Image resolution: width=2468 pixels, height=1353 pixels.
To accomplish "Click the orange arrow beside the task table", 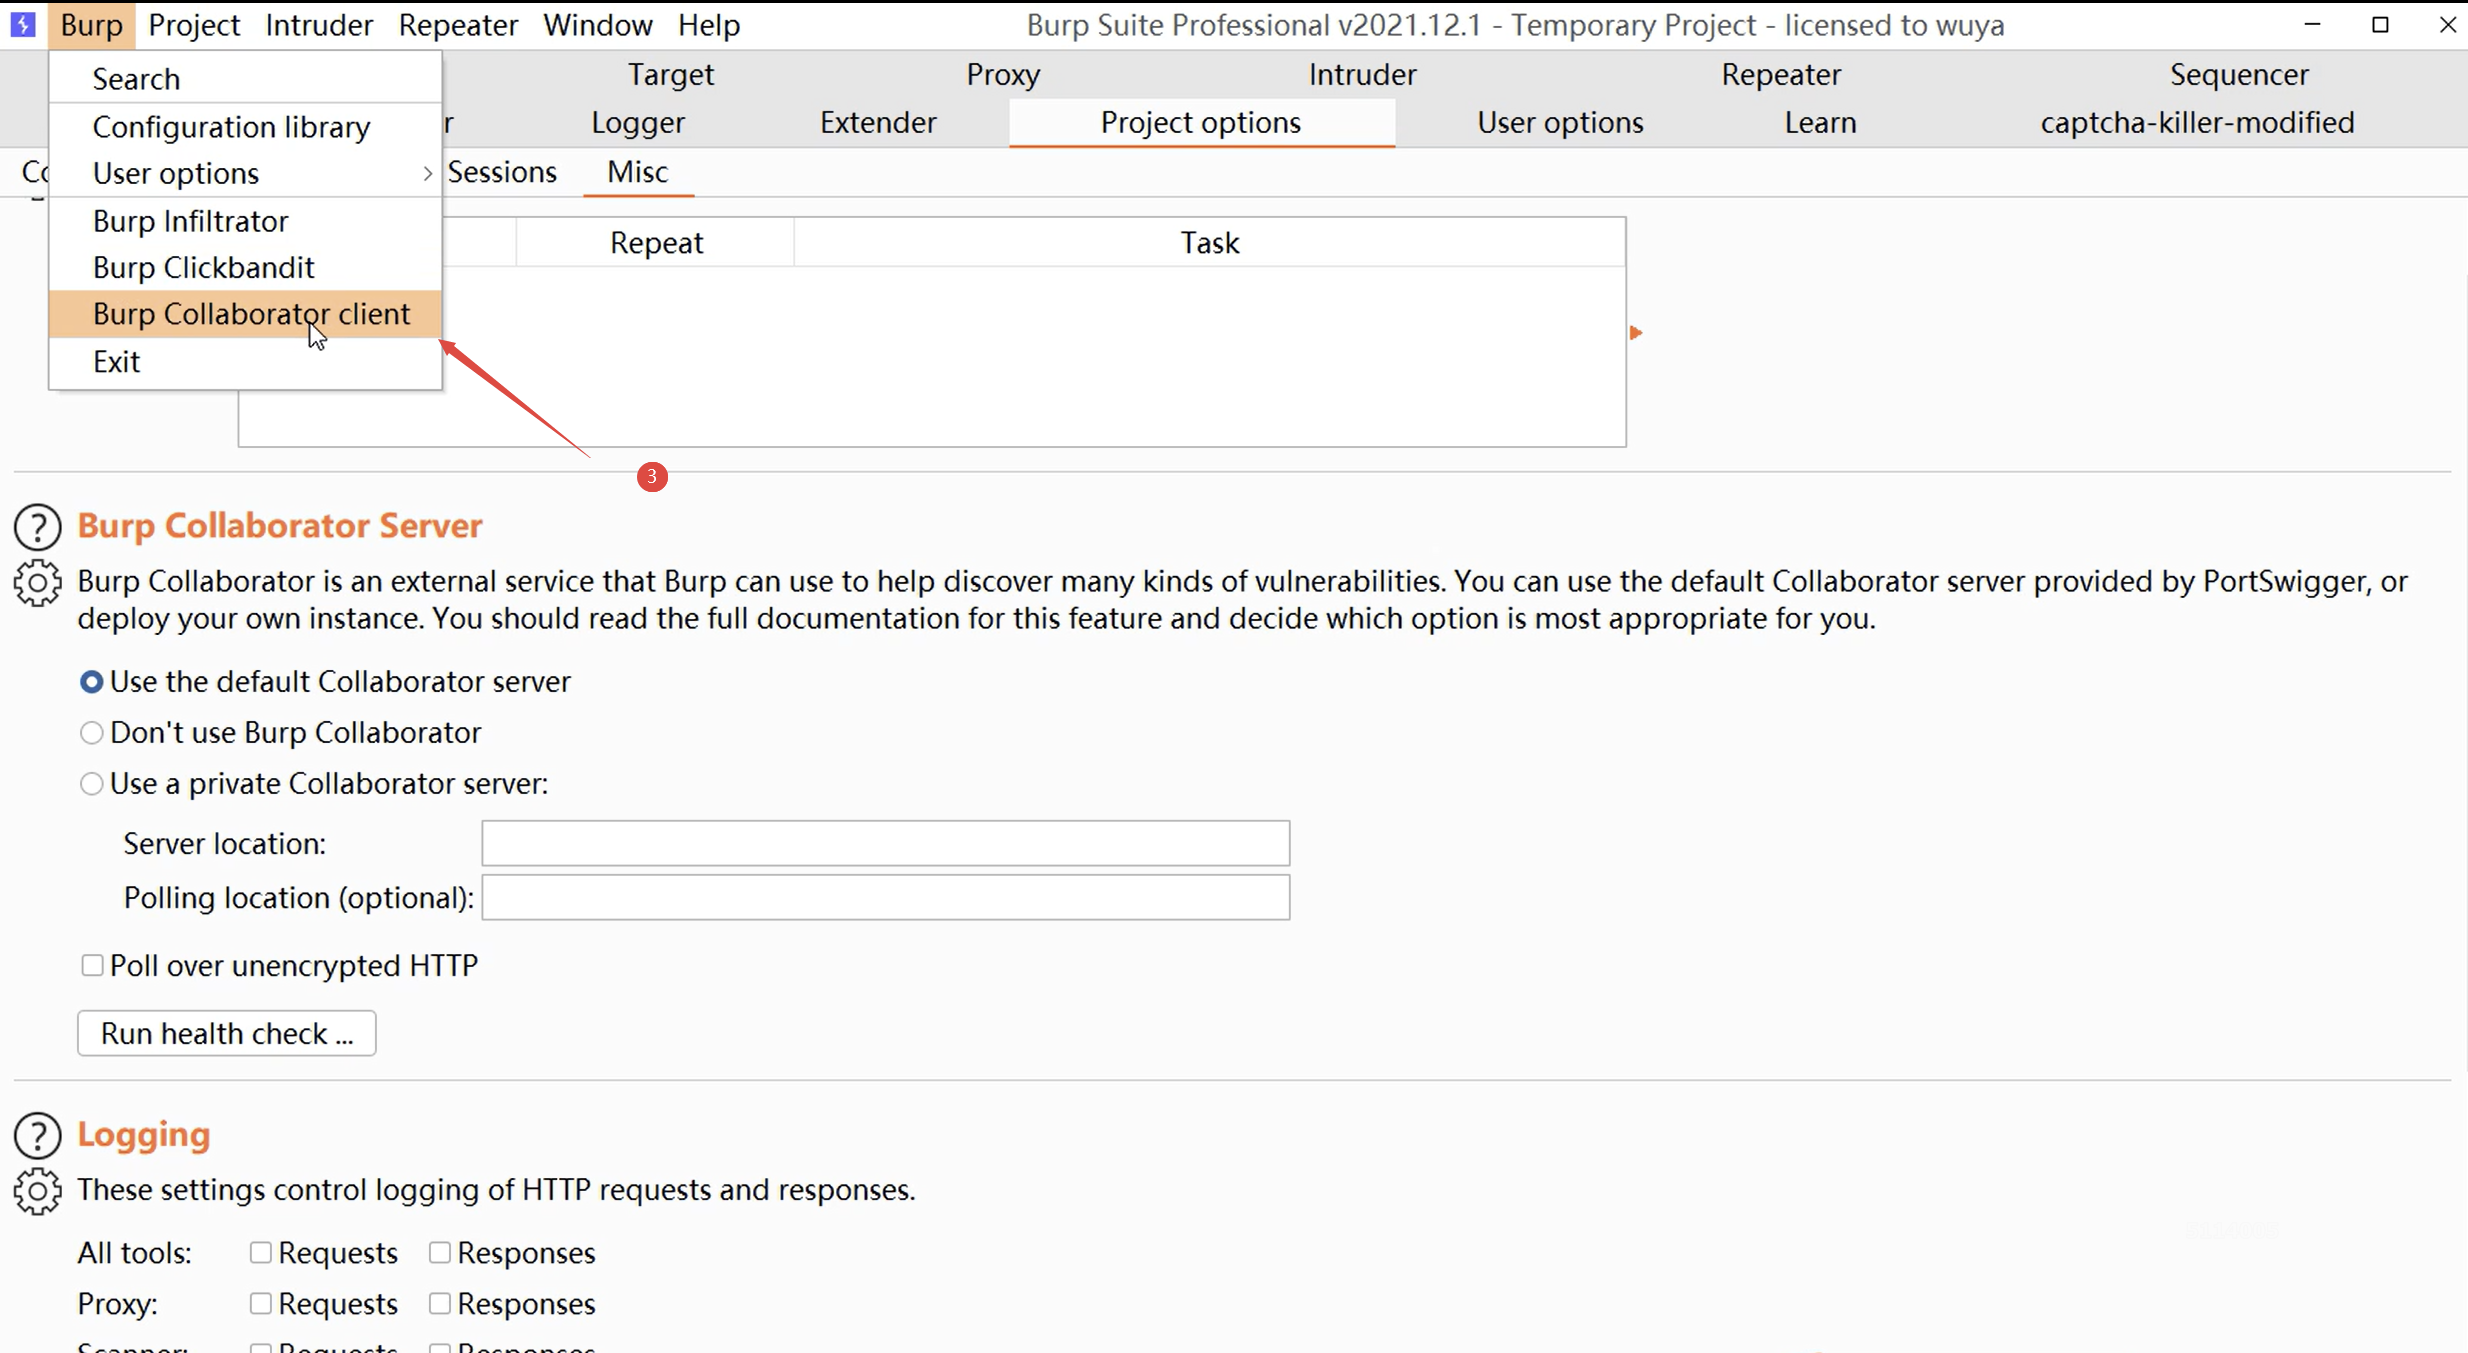I will [x=1635, y=332].
